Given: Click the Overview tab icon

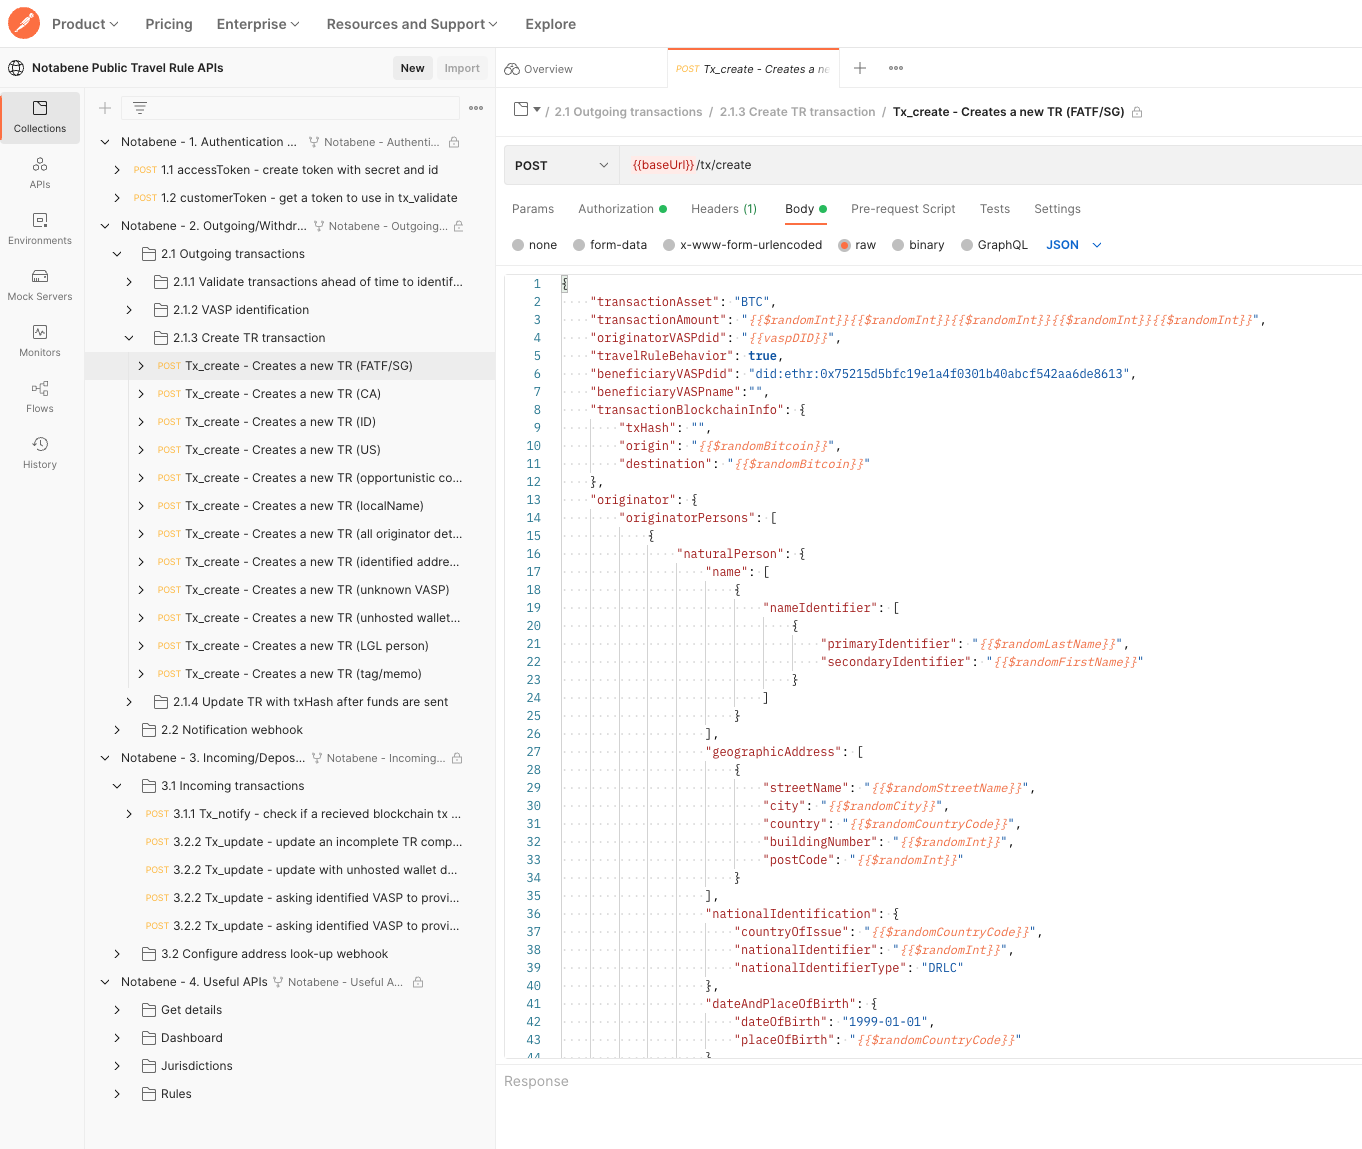Looking at the screenshot, I should 512,69.
